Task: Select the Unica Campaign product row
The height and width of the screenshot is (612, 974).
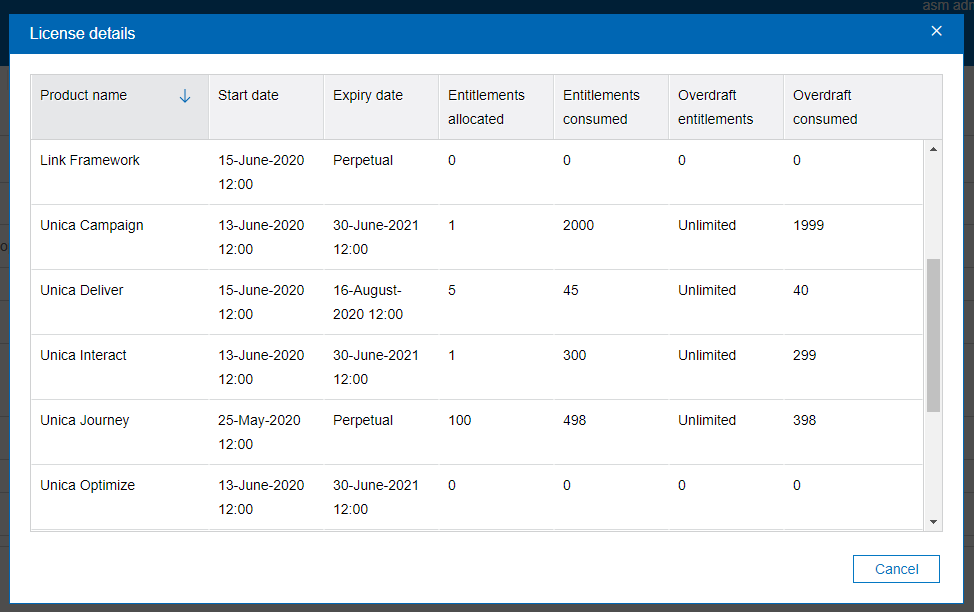Action: (92, 226)
